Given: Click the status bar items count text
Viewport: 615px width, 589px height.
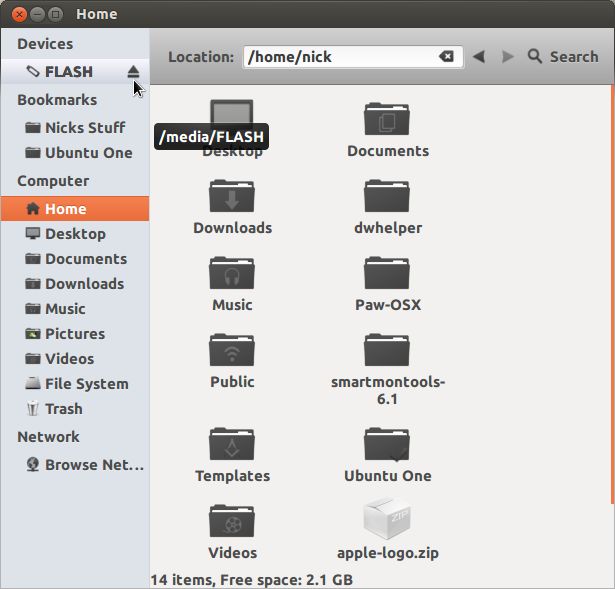Looking at the screenshot, I should click(x=251, y=580).
